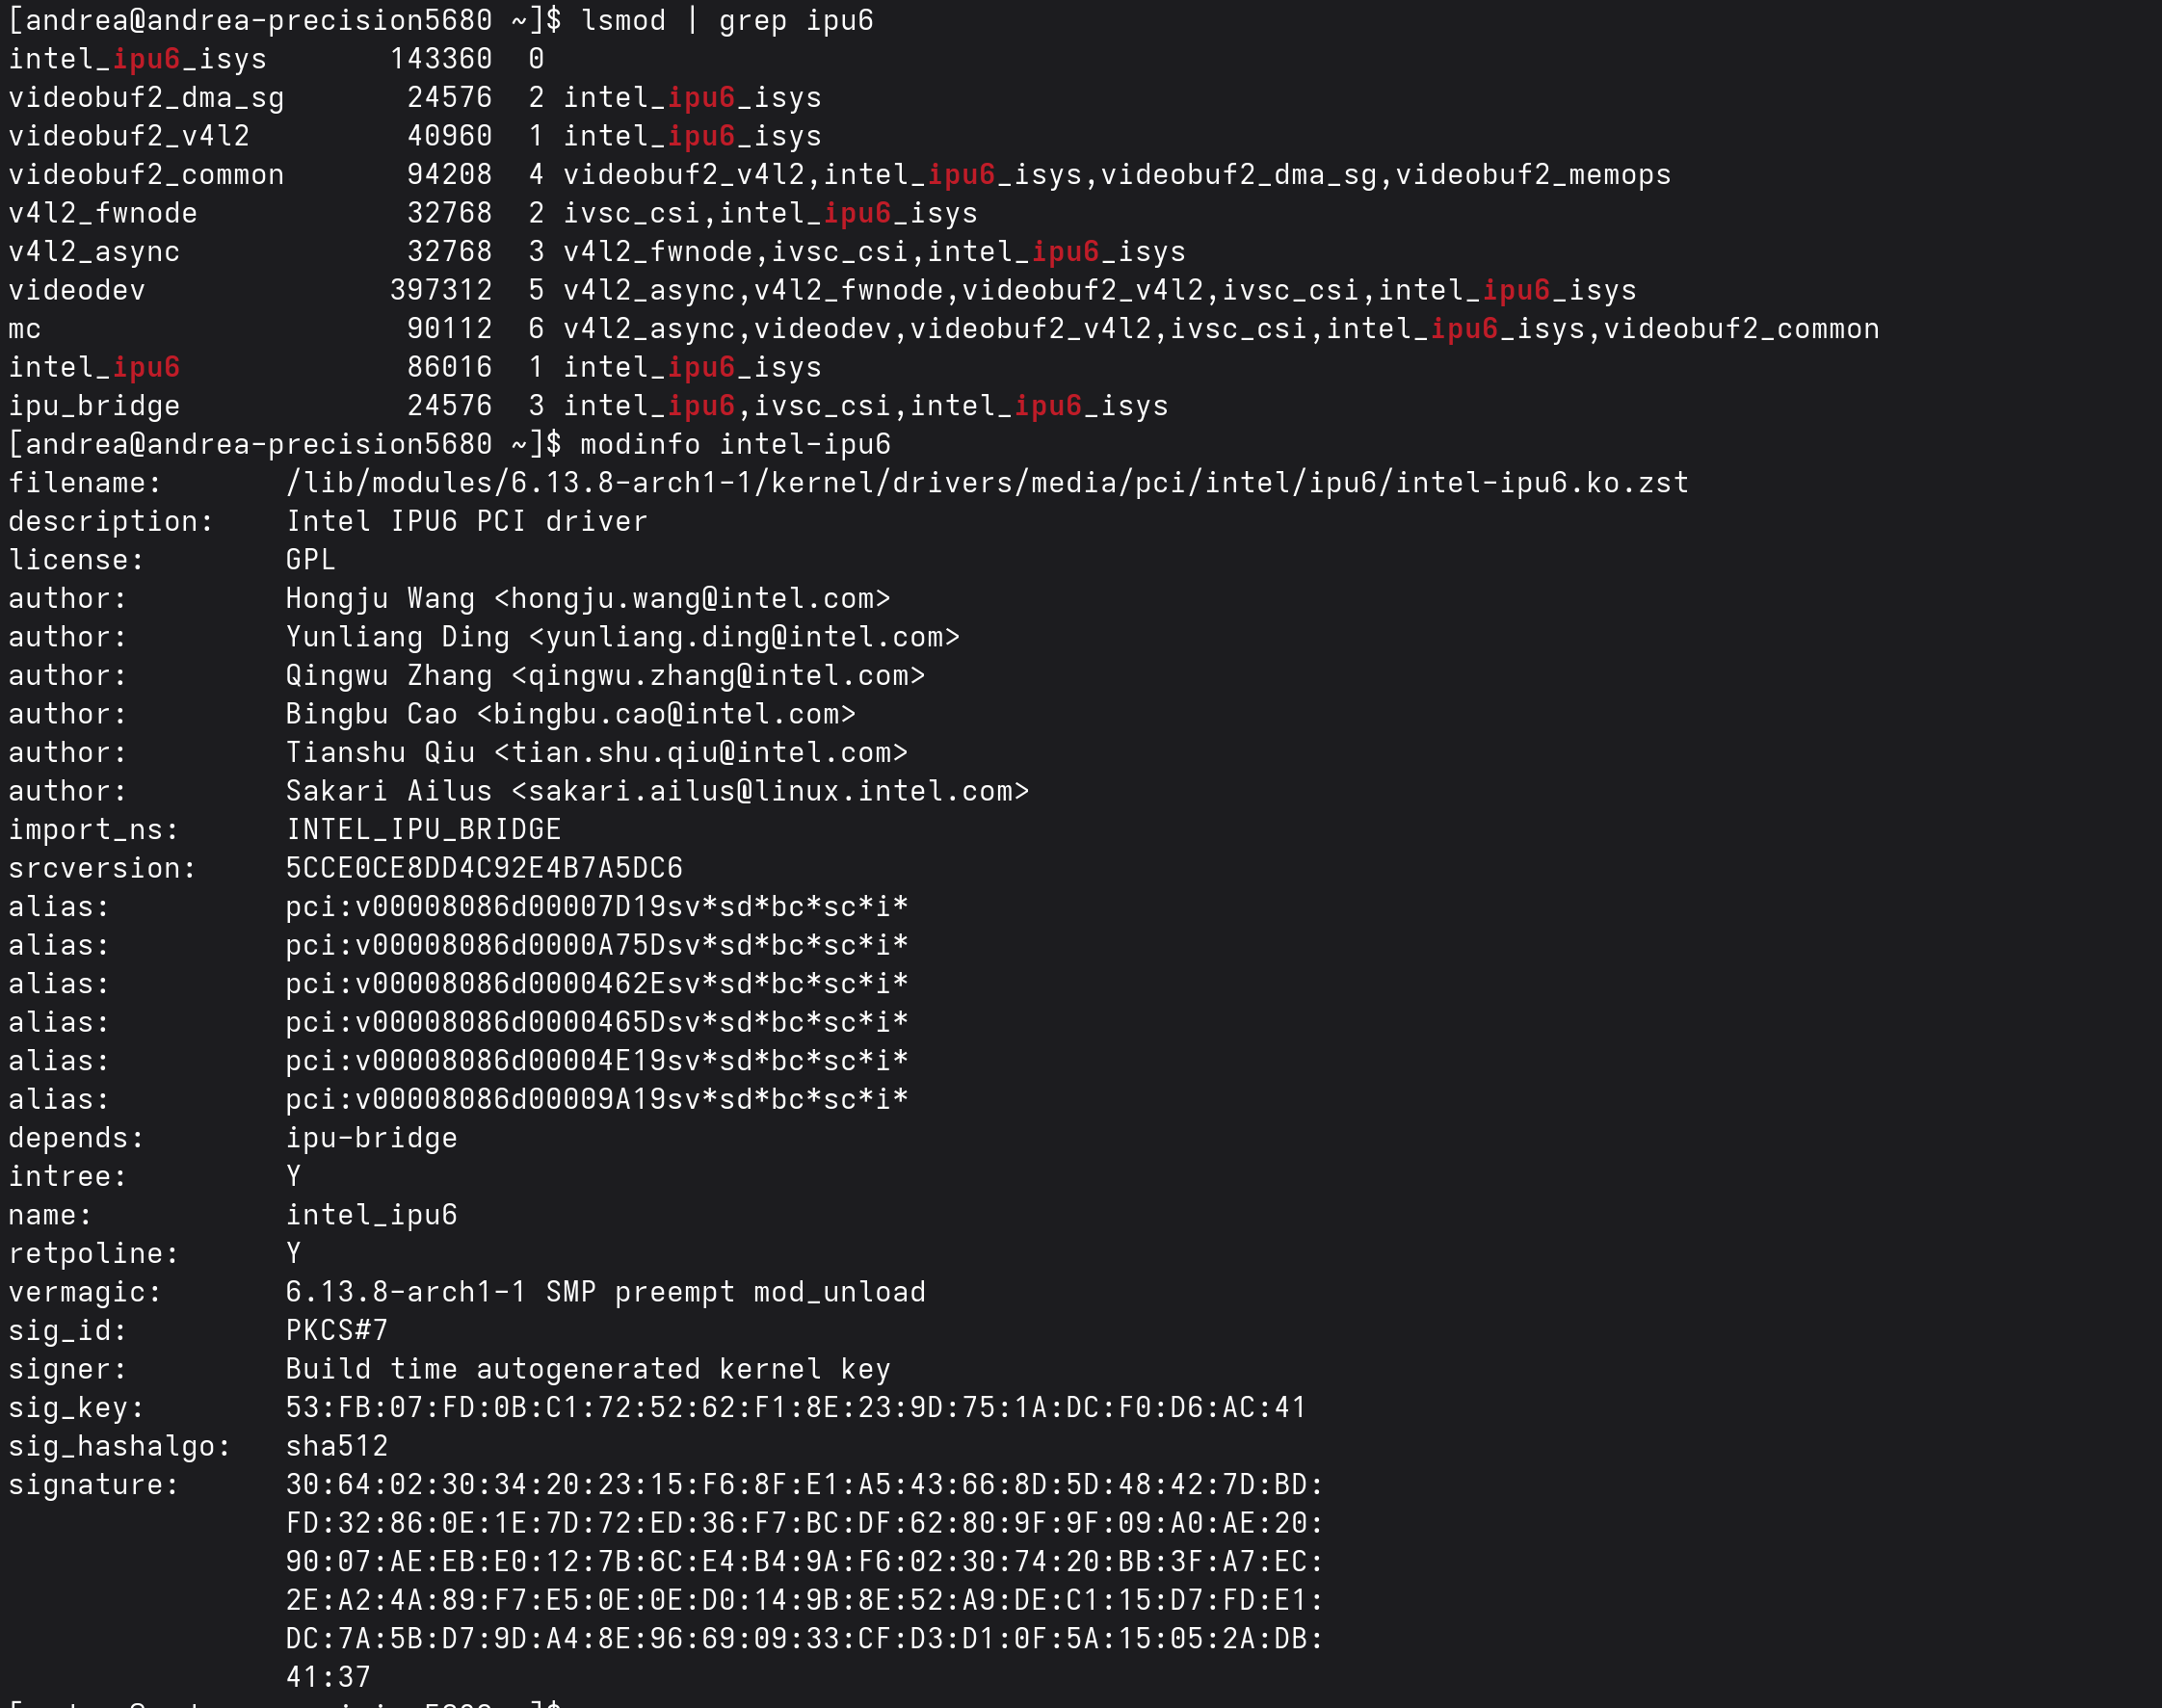
Task: Click the 'modinfo intel-ipu6' command
Action: click(735, 444)
